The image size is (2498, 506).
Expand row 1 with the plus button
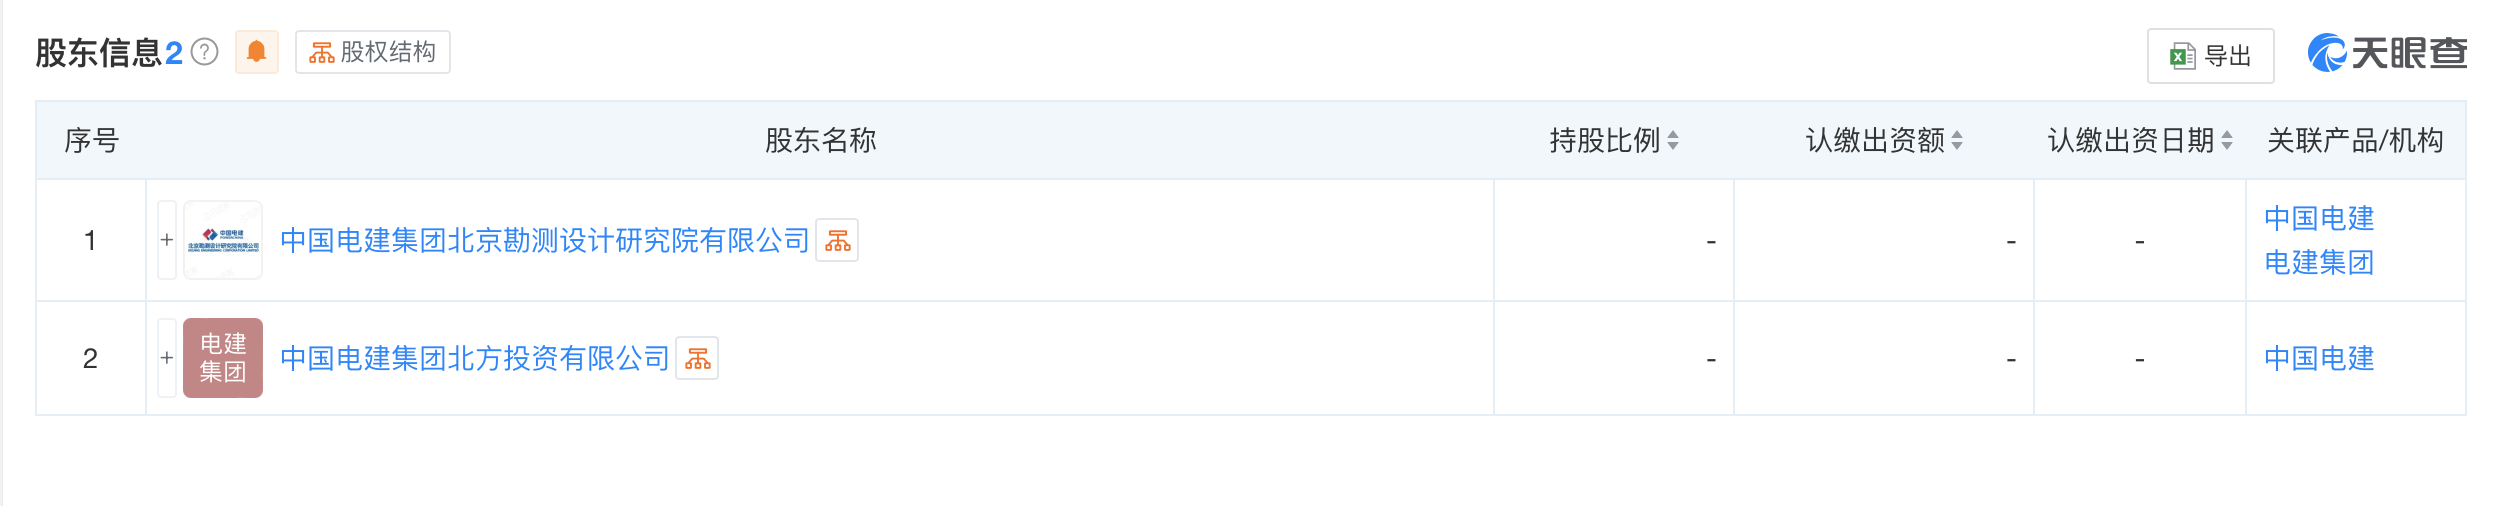[x=167, y=240]
